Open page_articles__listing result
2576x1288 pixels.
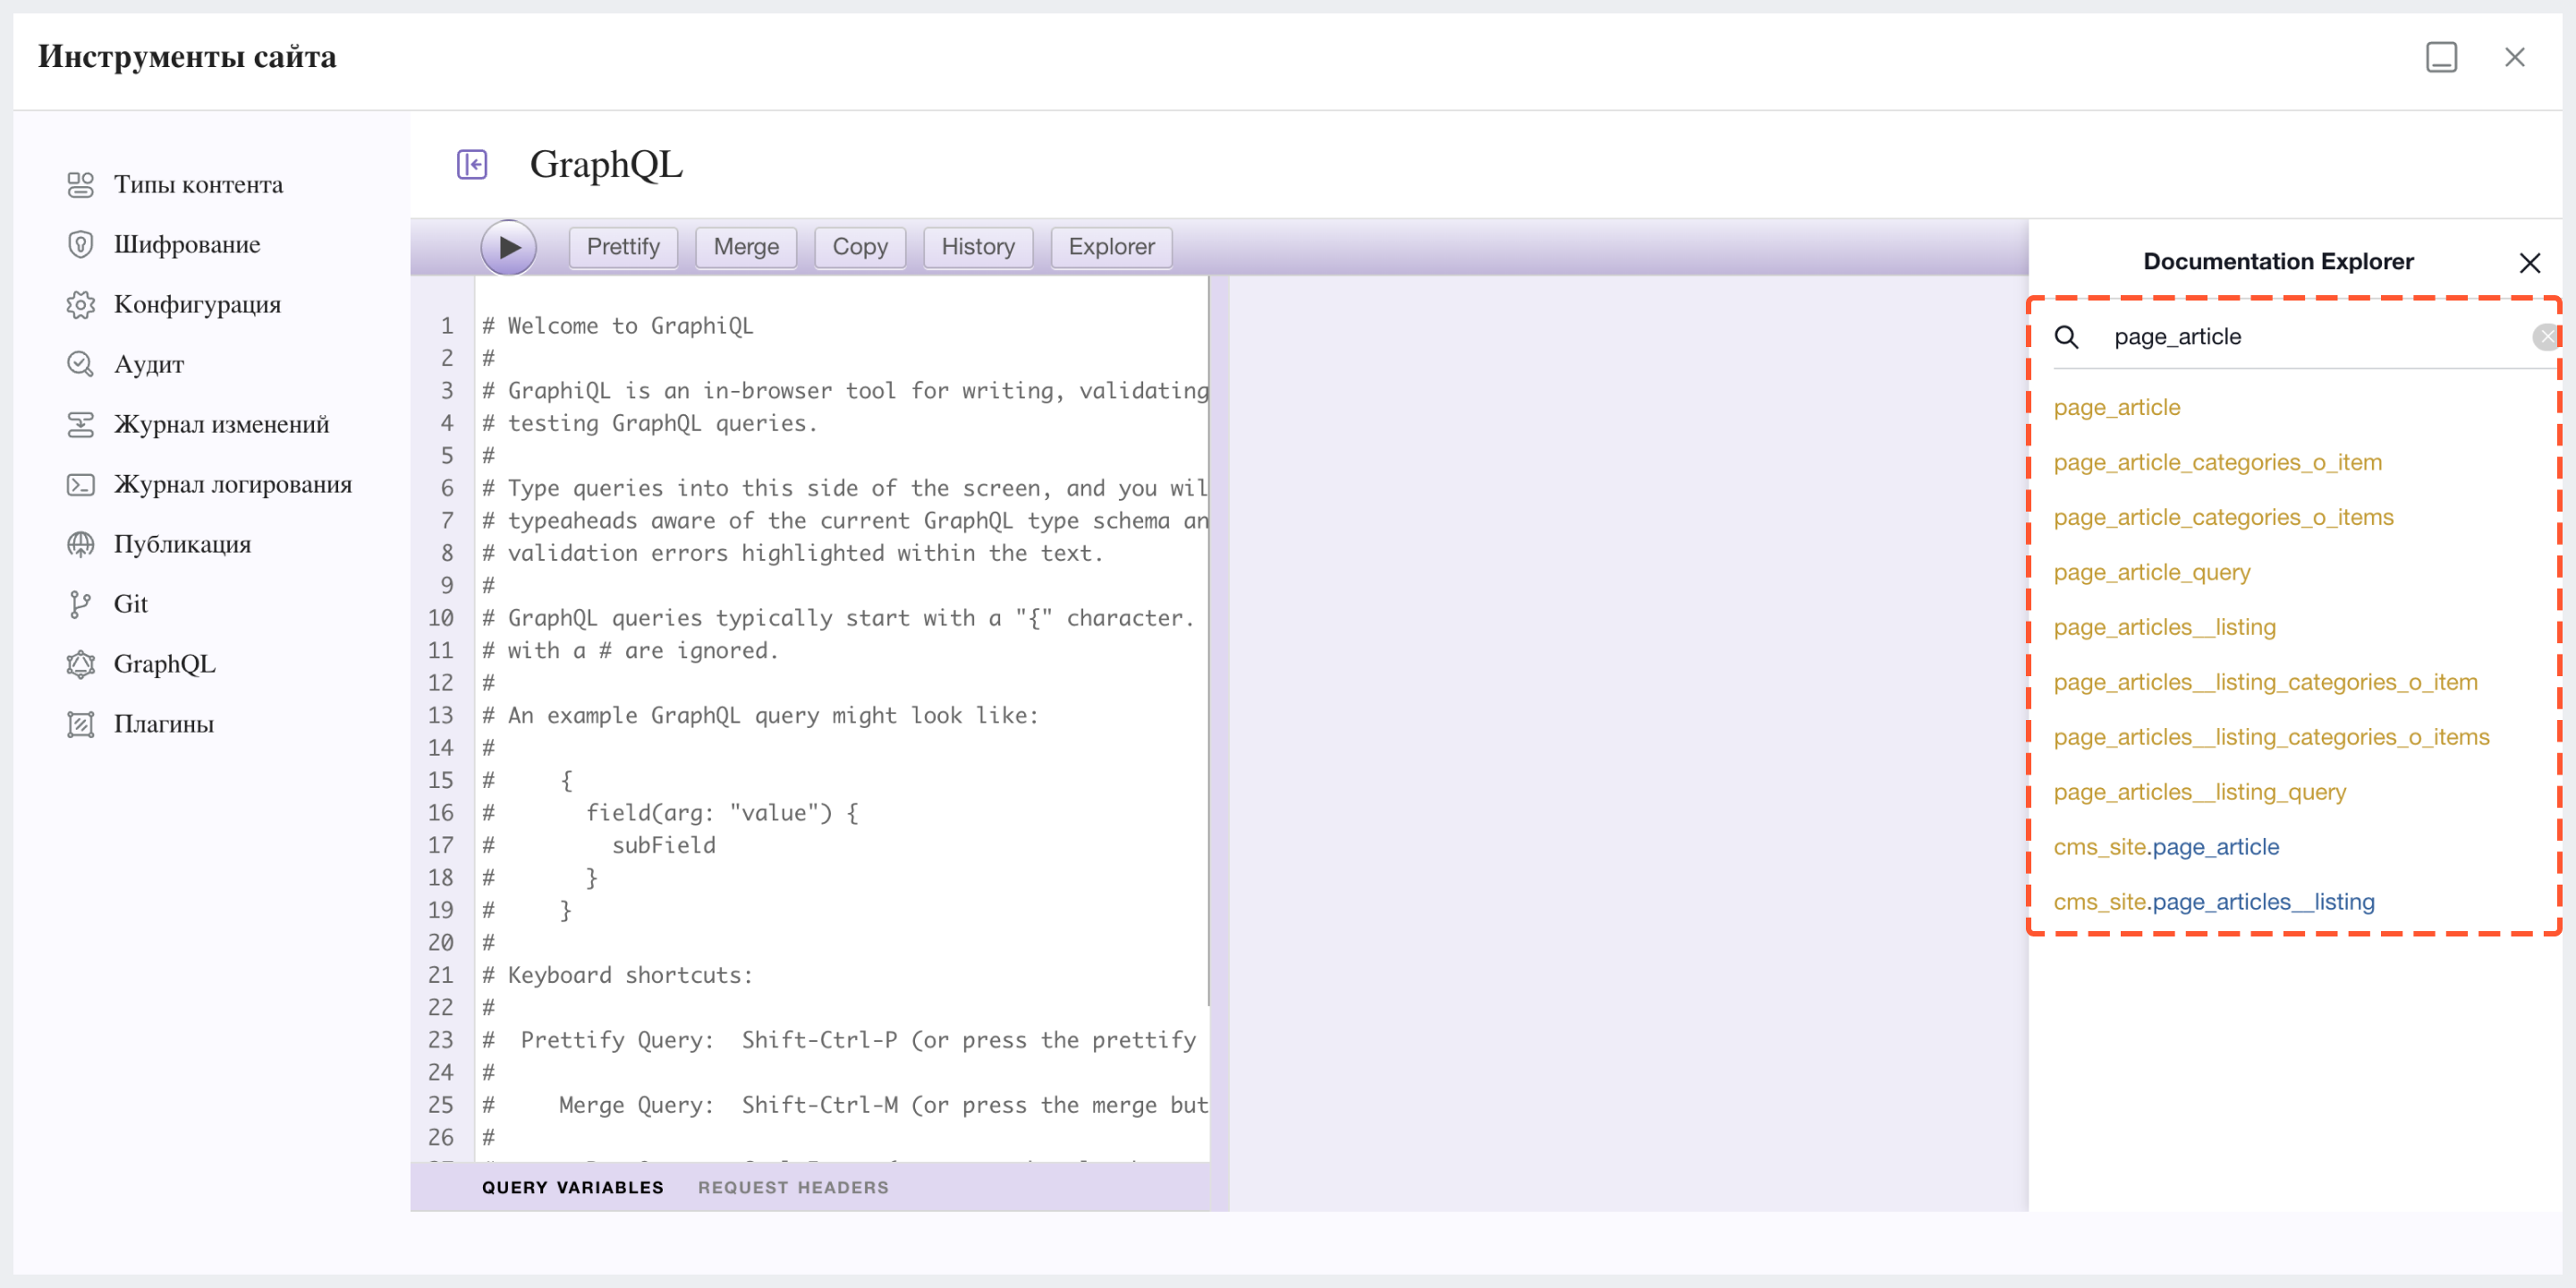(x=2165, y=627)
